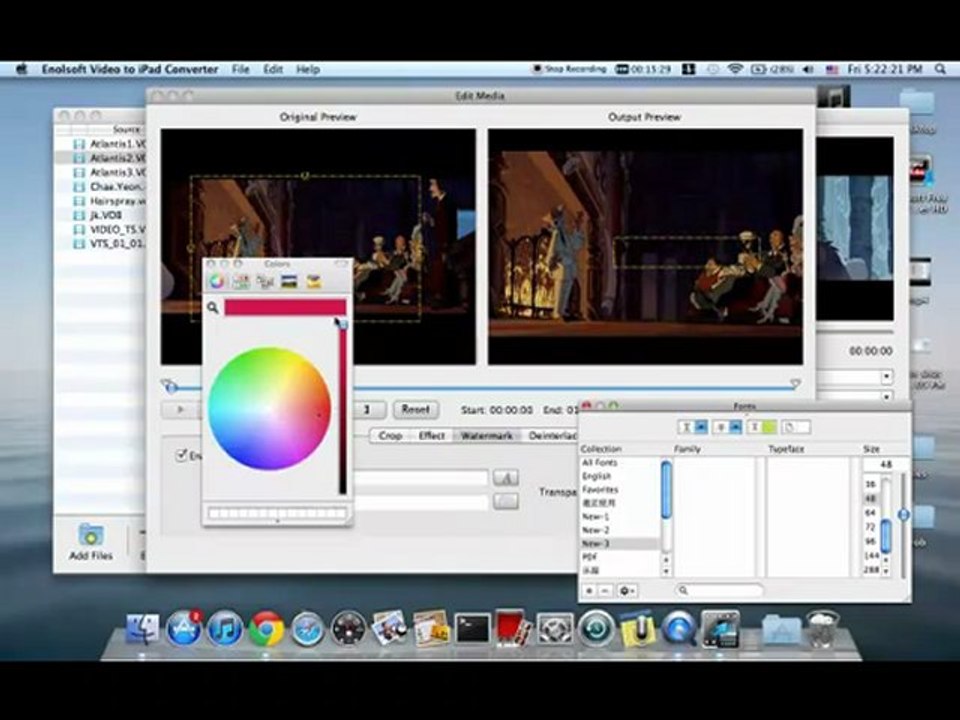
Task: Open the text strikethrough option in Fonts
Action: click(727, 427)
